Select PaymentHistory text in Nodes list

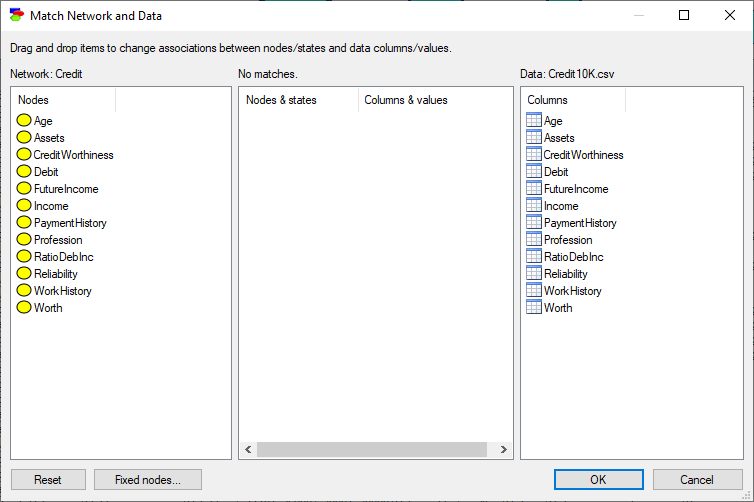(70, 223)
